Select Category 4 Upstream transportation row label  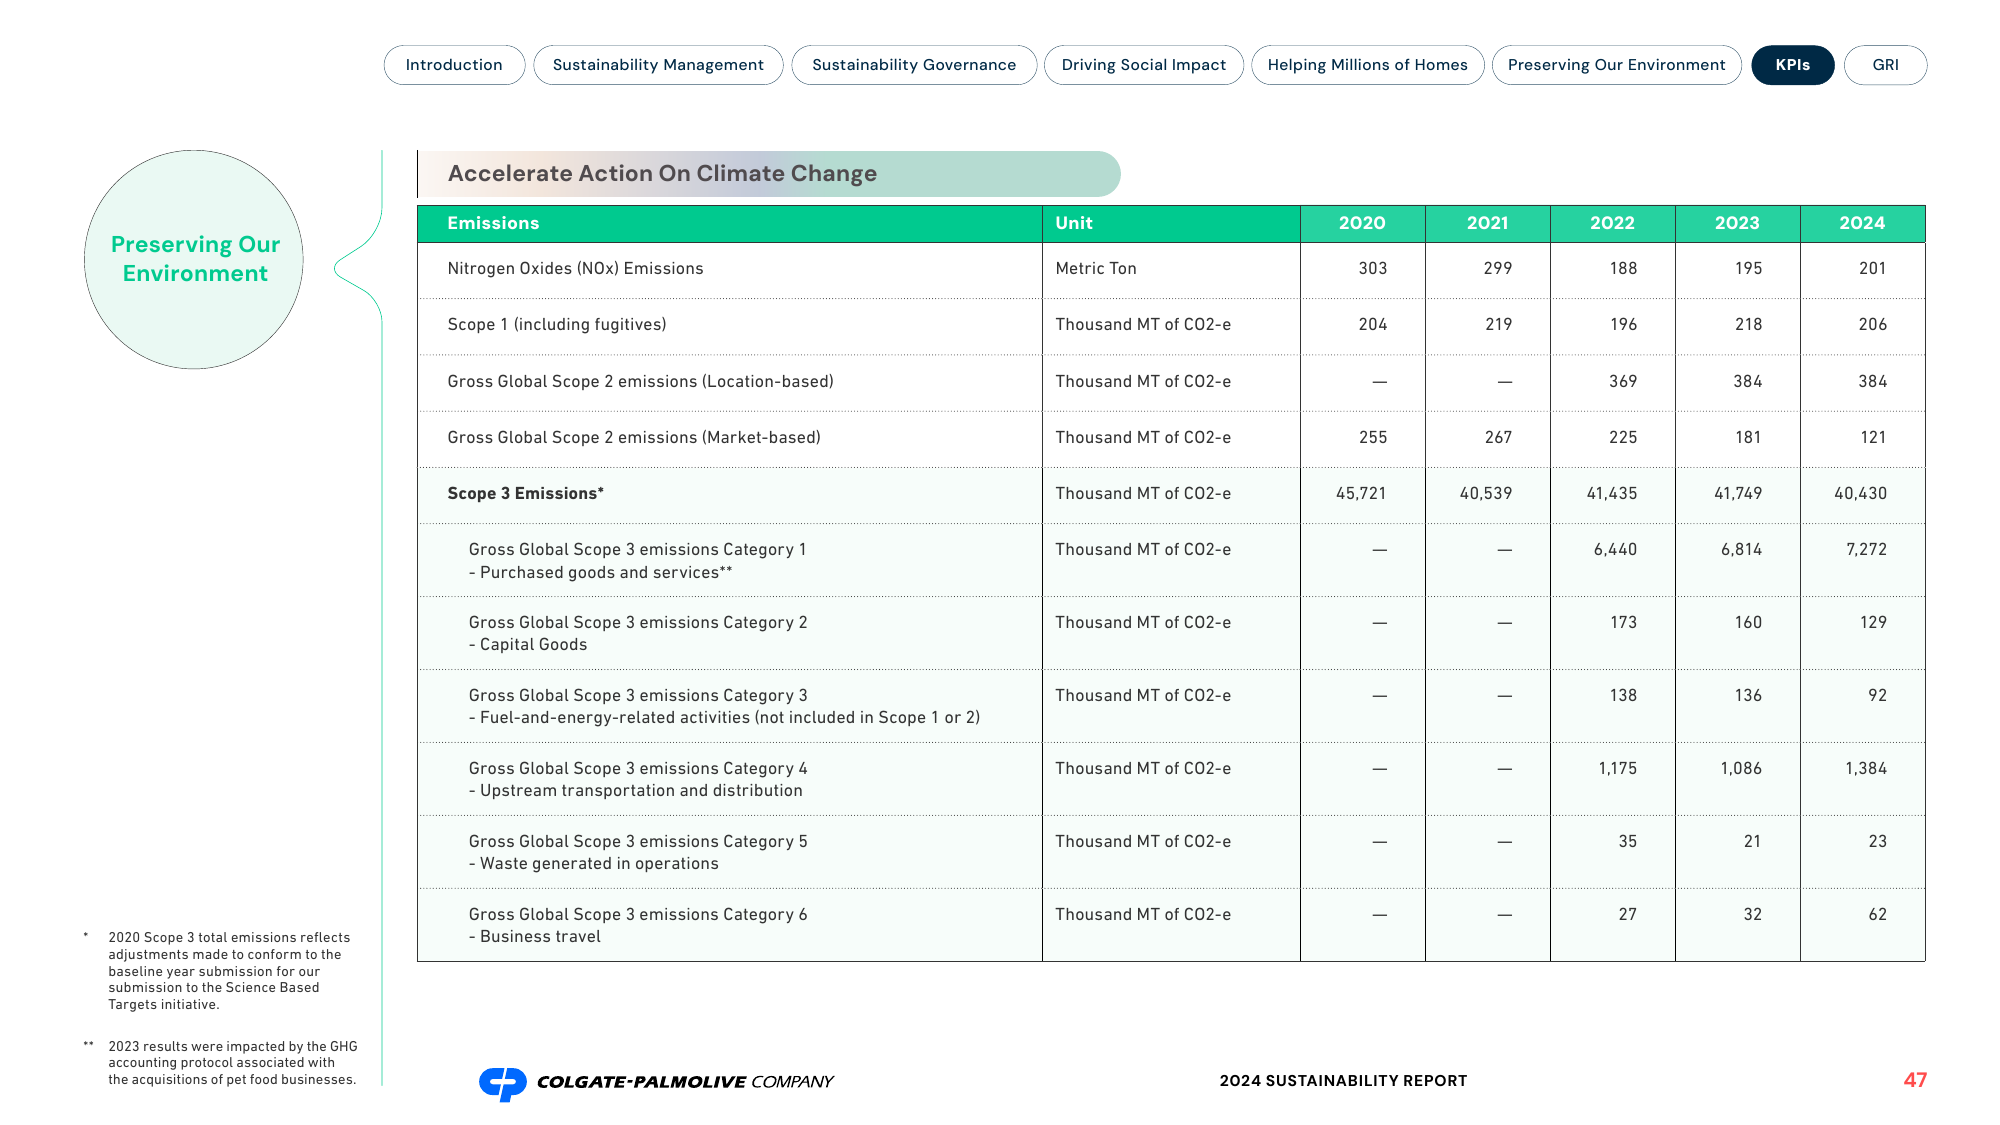(x=638, y=780)
